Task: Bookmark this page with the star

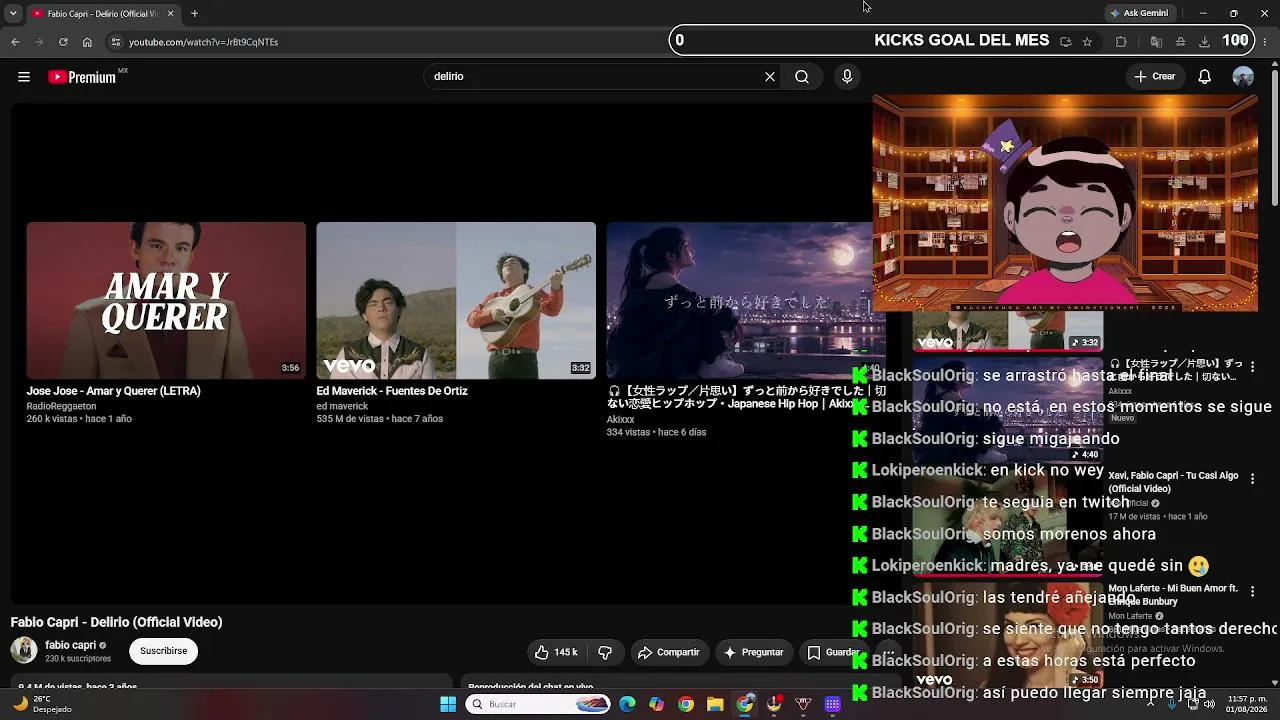Action: click(x=1087, y=42)
